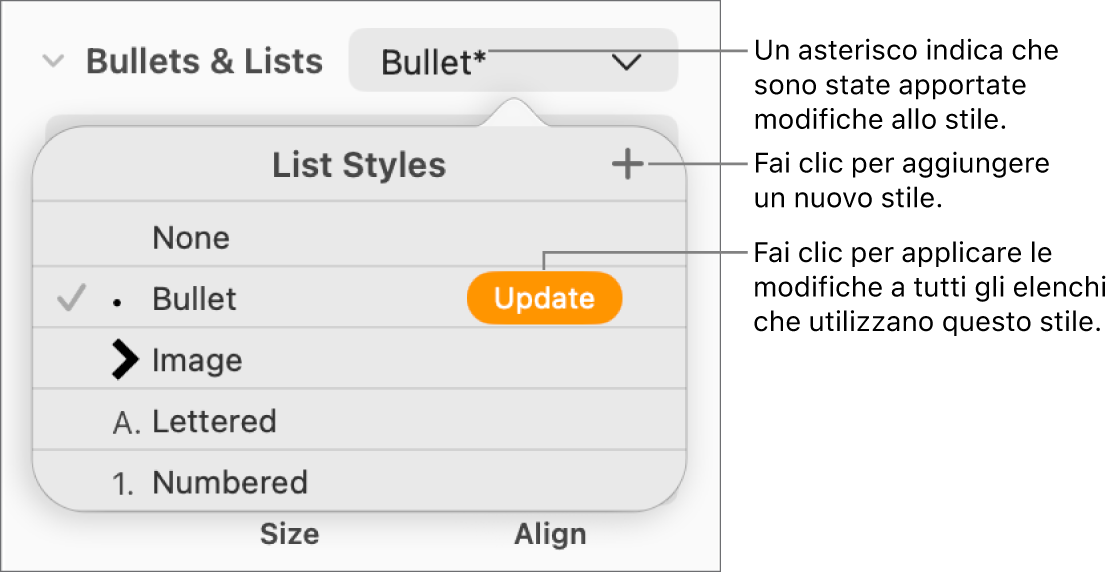This screenshot has height=572, width=1117.
Task: Click the small bullet dot marker icon
Action: coord(118,301)
